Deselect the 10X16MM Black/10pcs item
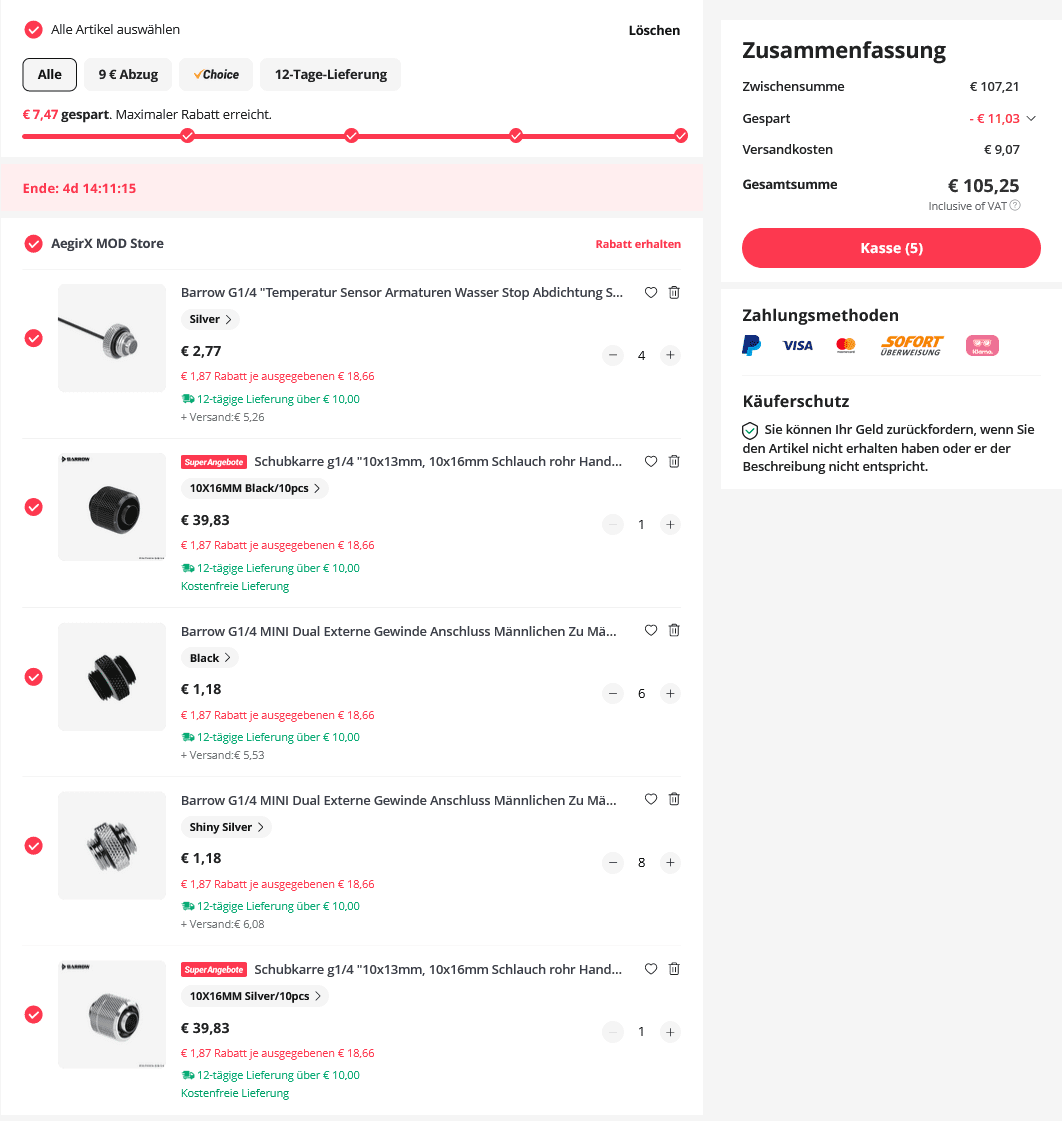 (x=34, y=507)
